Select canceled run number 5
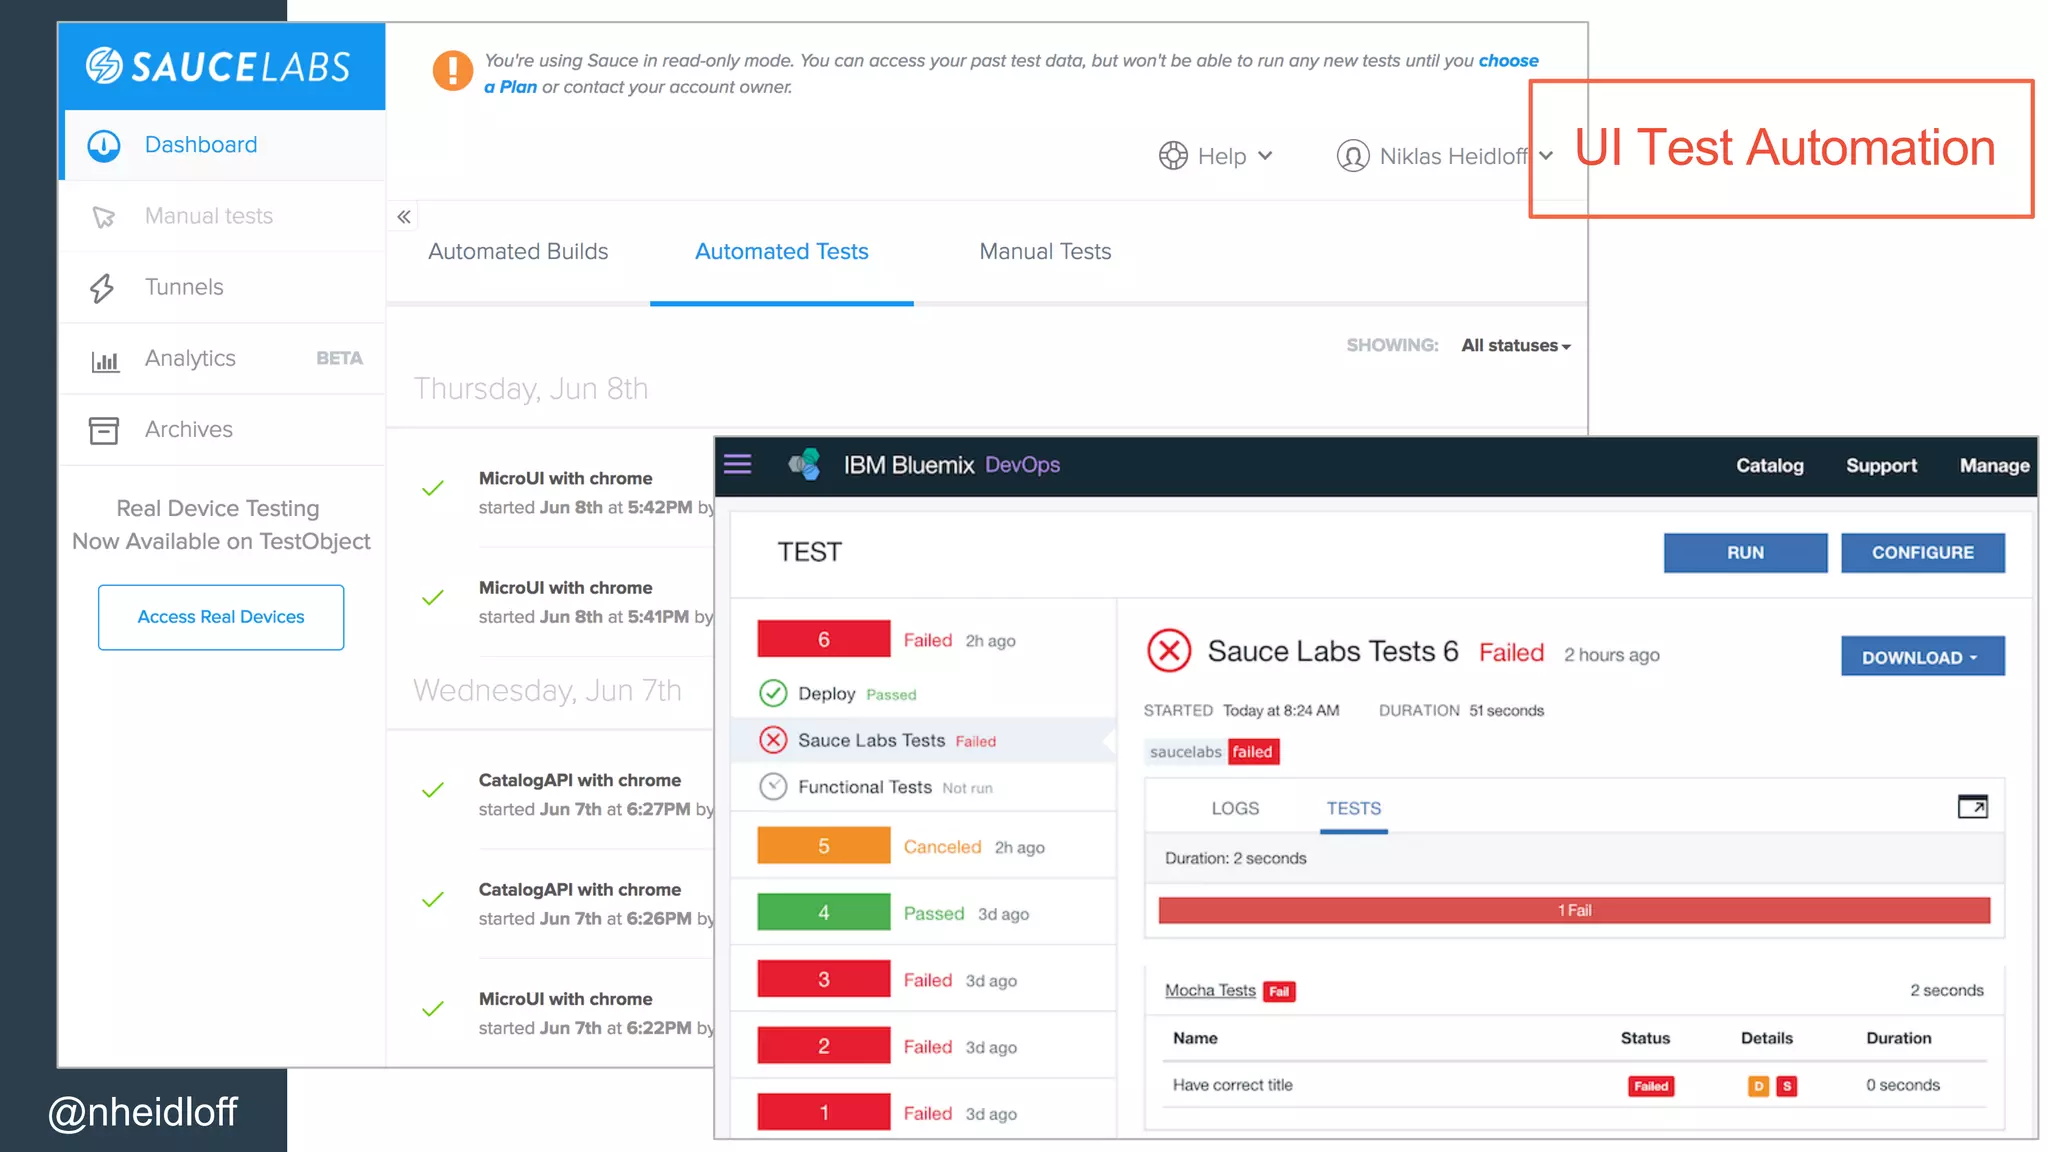2048x1152 pixels. tap(823, 846)
